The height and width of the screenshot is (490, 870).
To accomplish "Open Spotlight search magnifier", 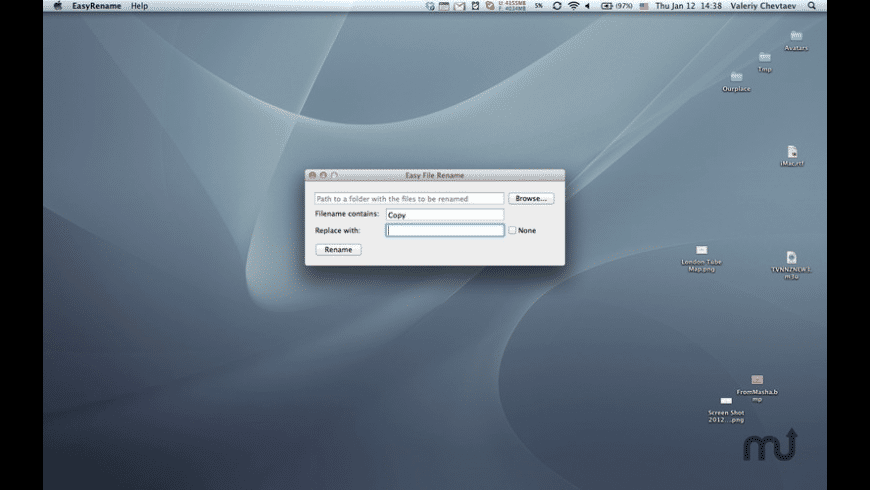I will (812, 6).
